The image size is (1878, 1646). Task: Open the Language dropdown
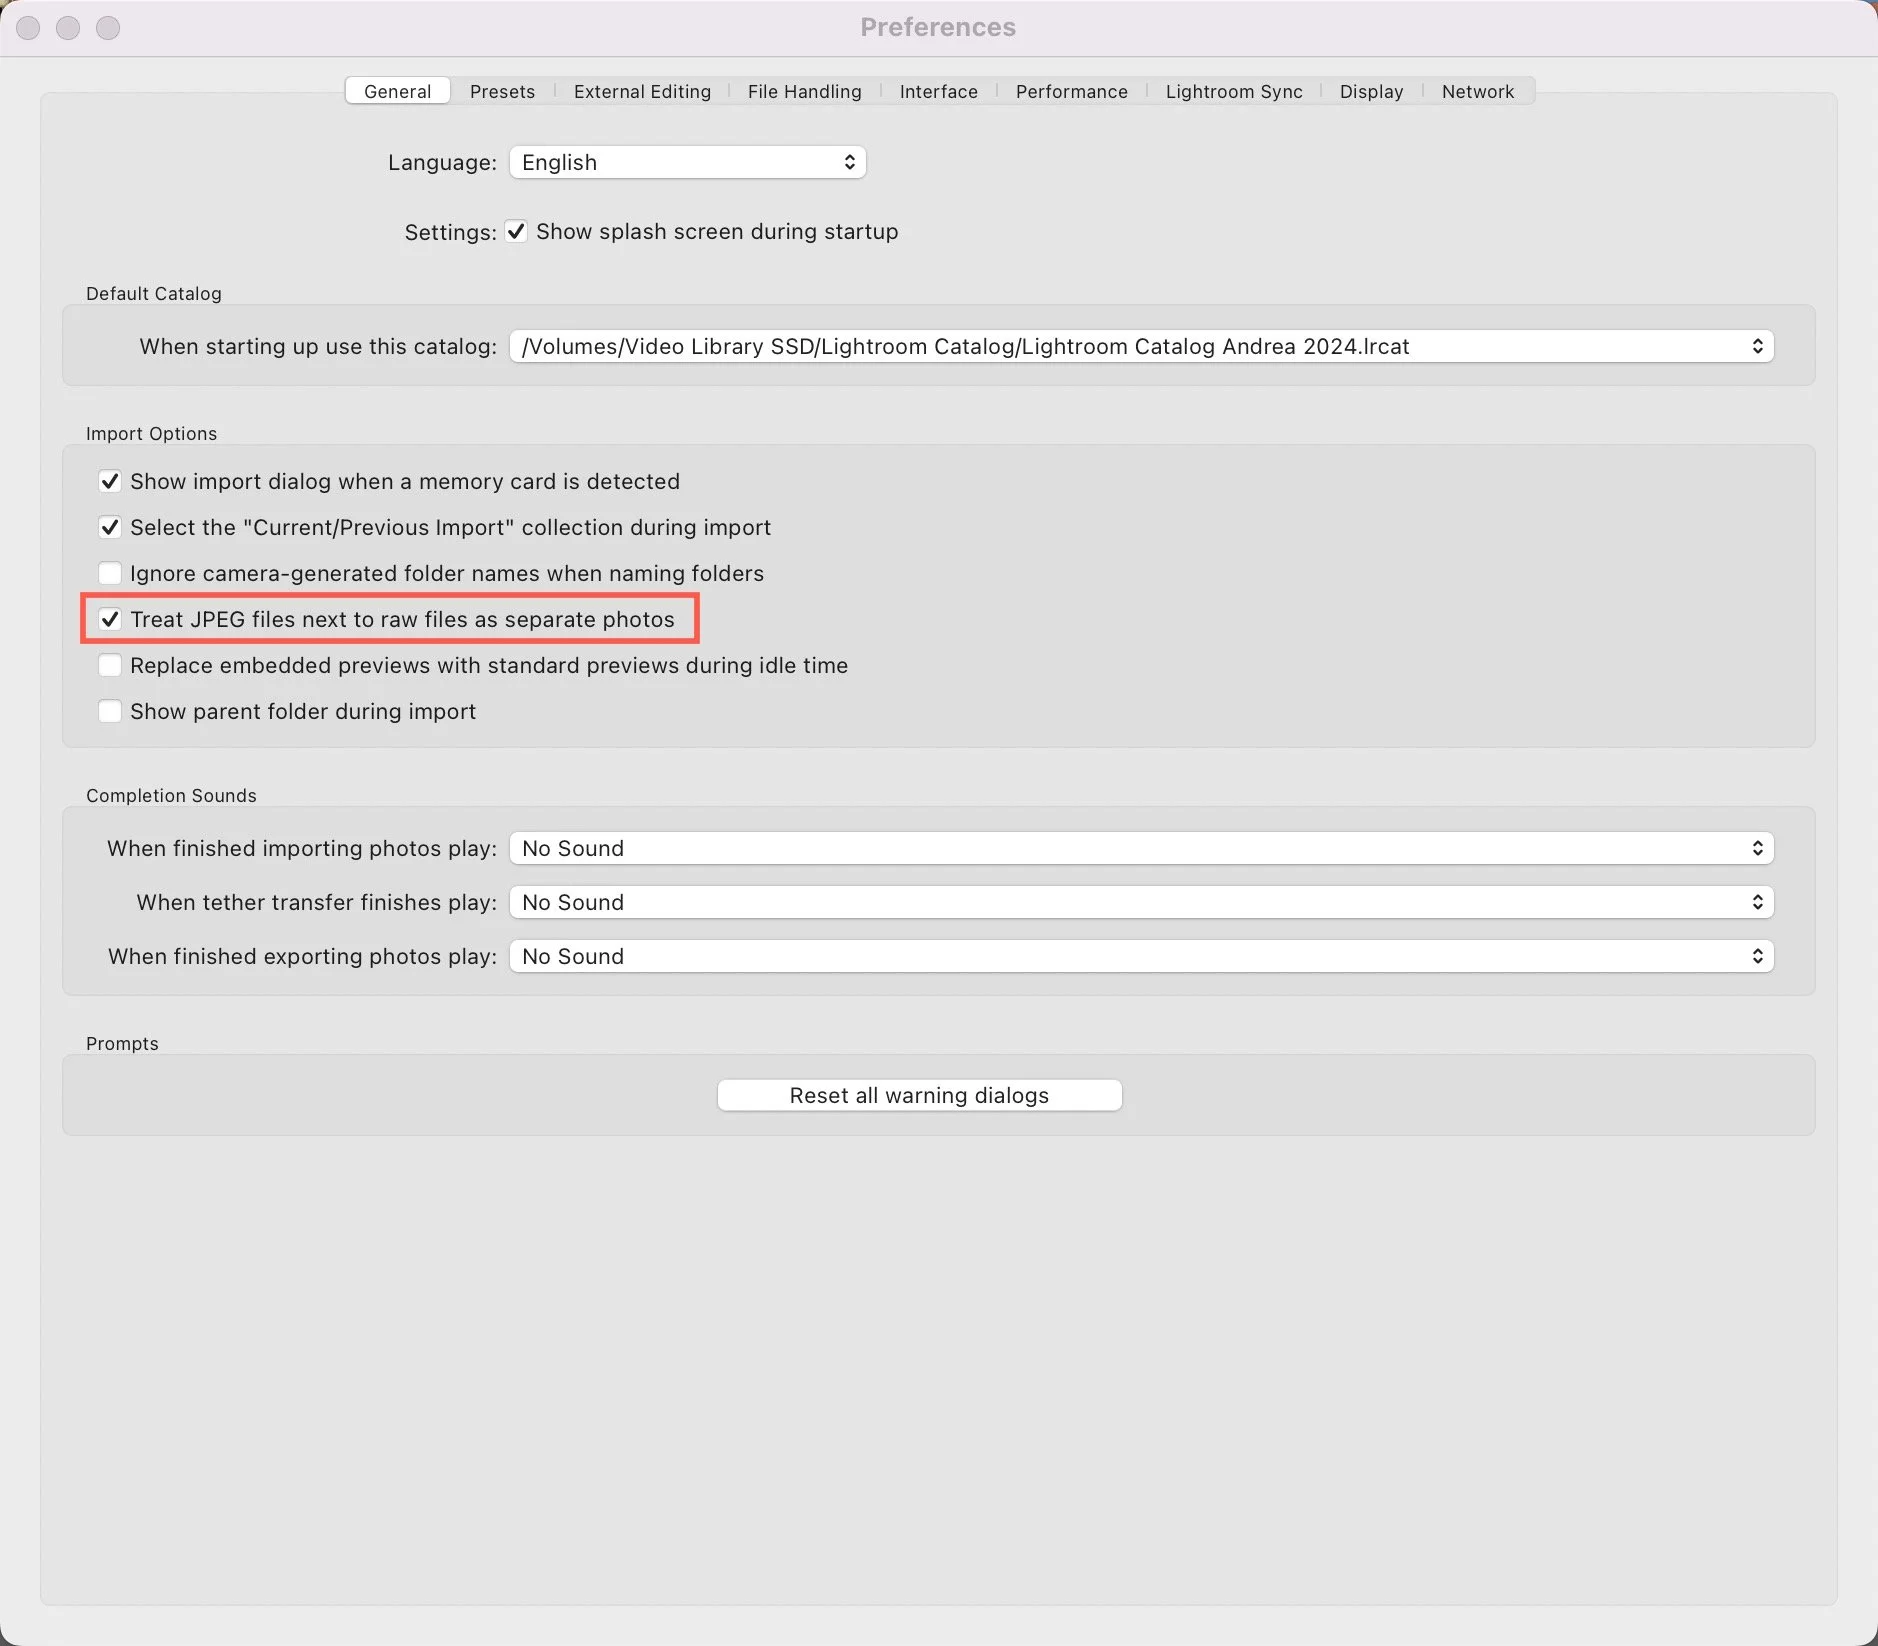click(x=687, y=161)
